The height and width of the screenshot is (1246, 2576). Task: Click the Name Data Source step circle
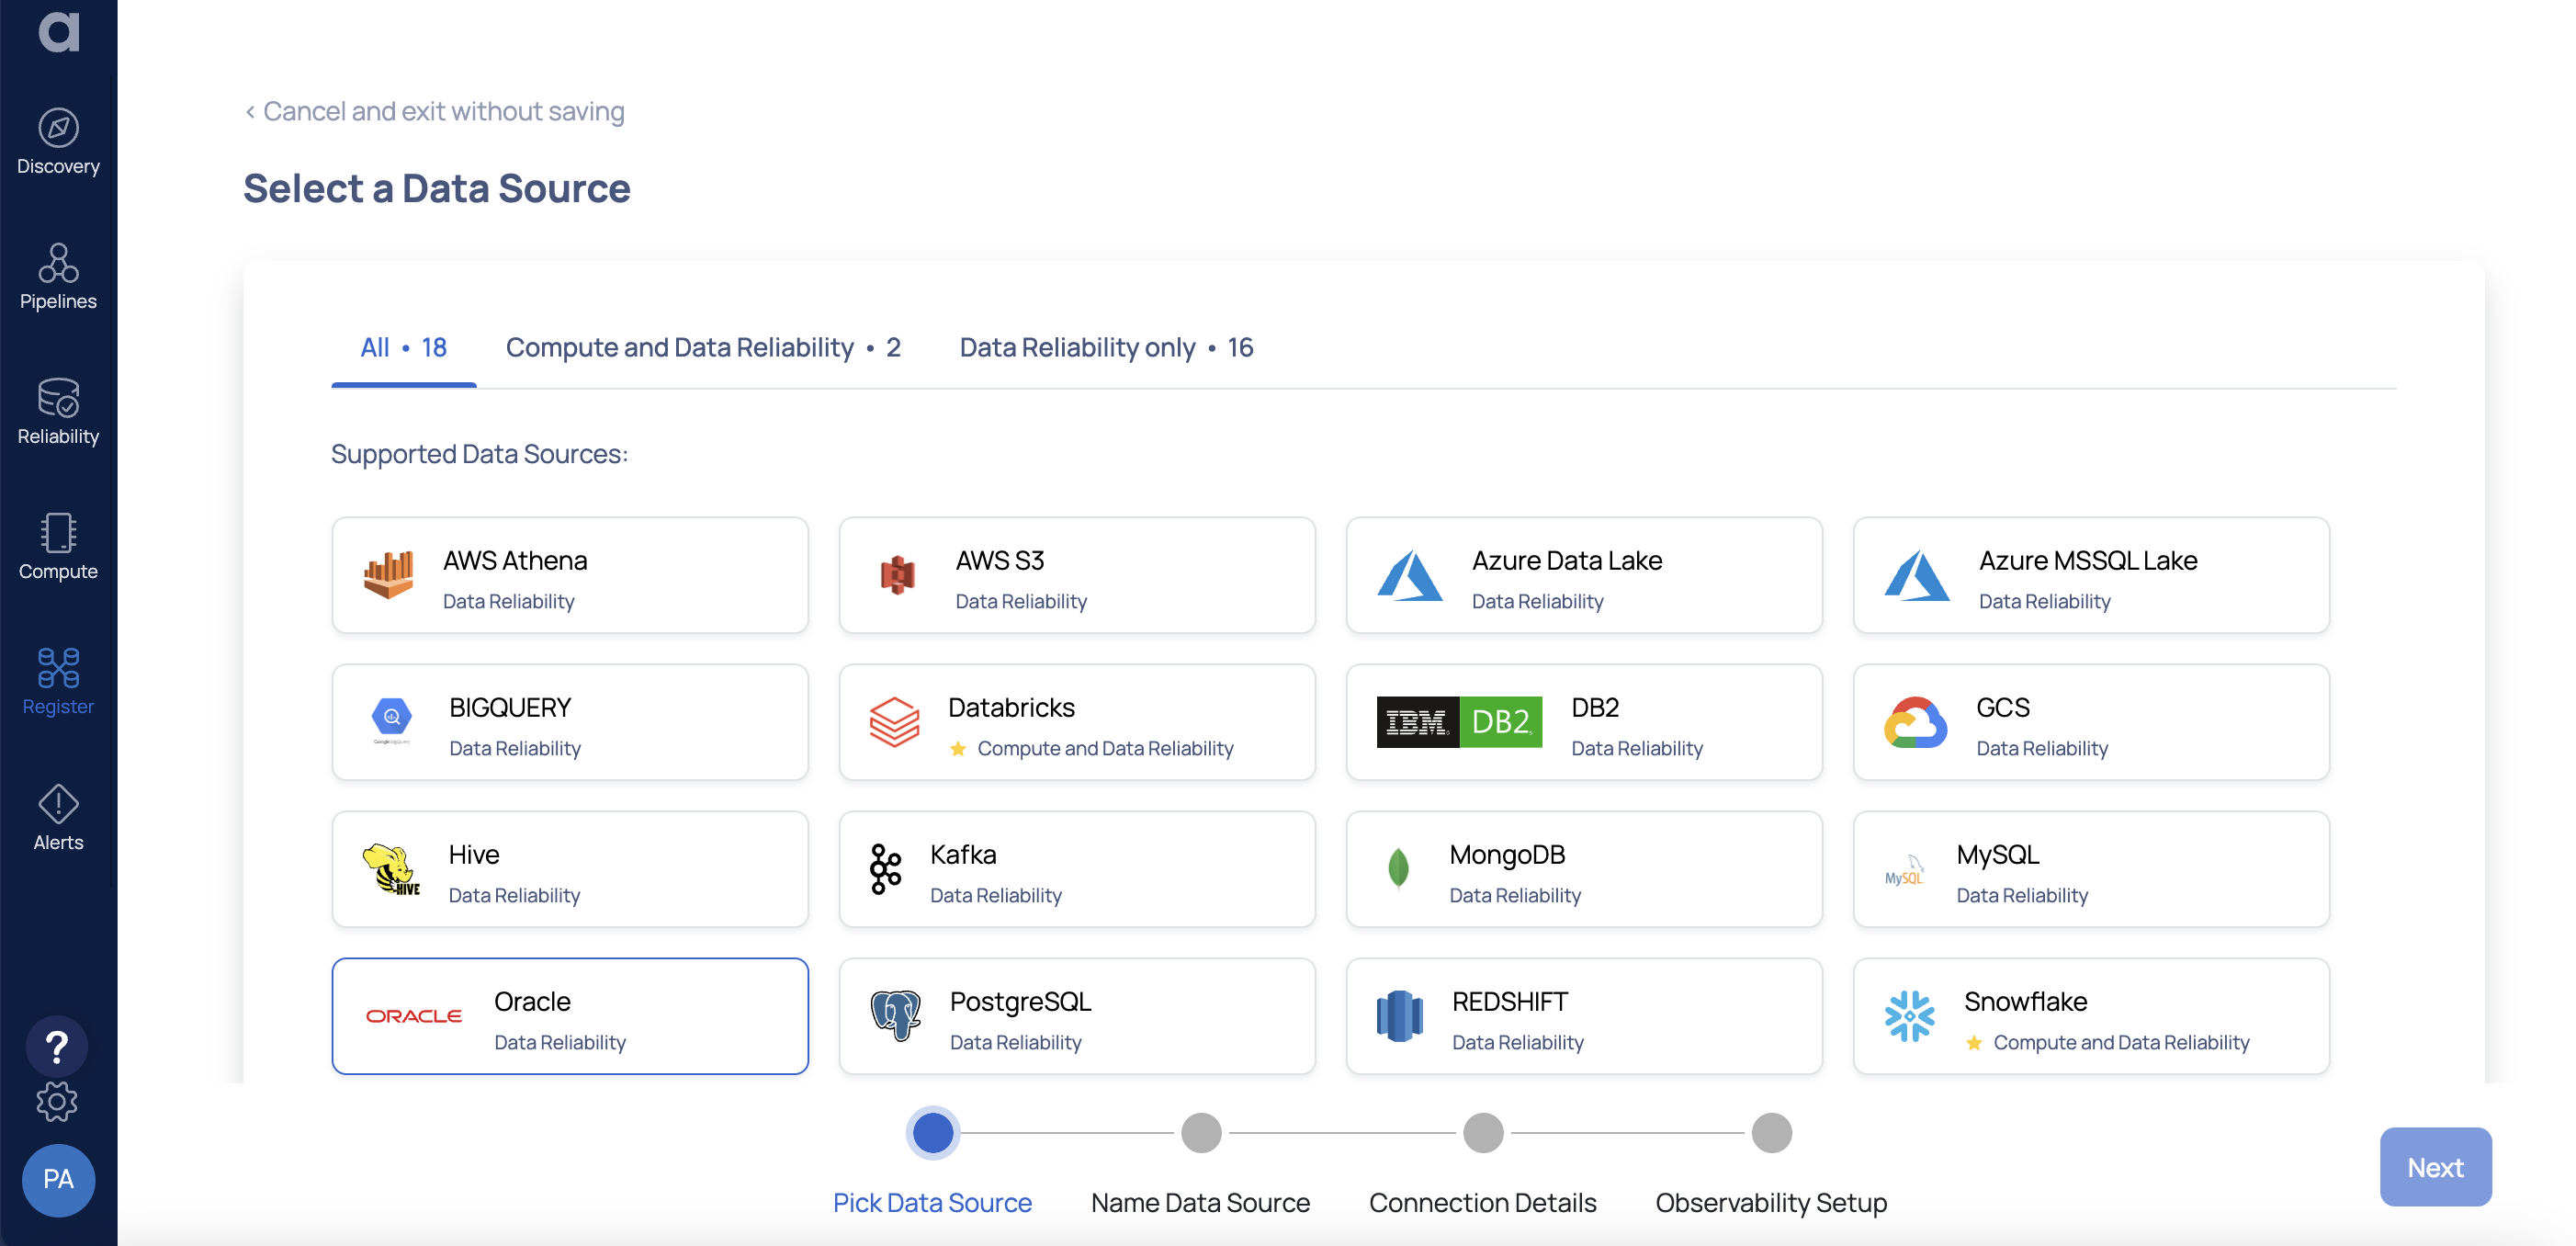pos(1201,1133)
